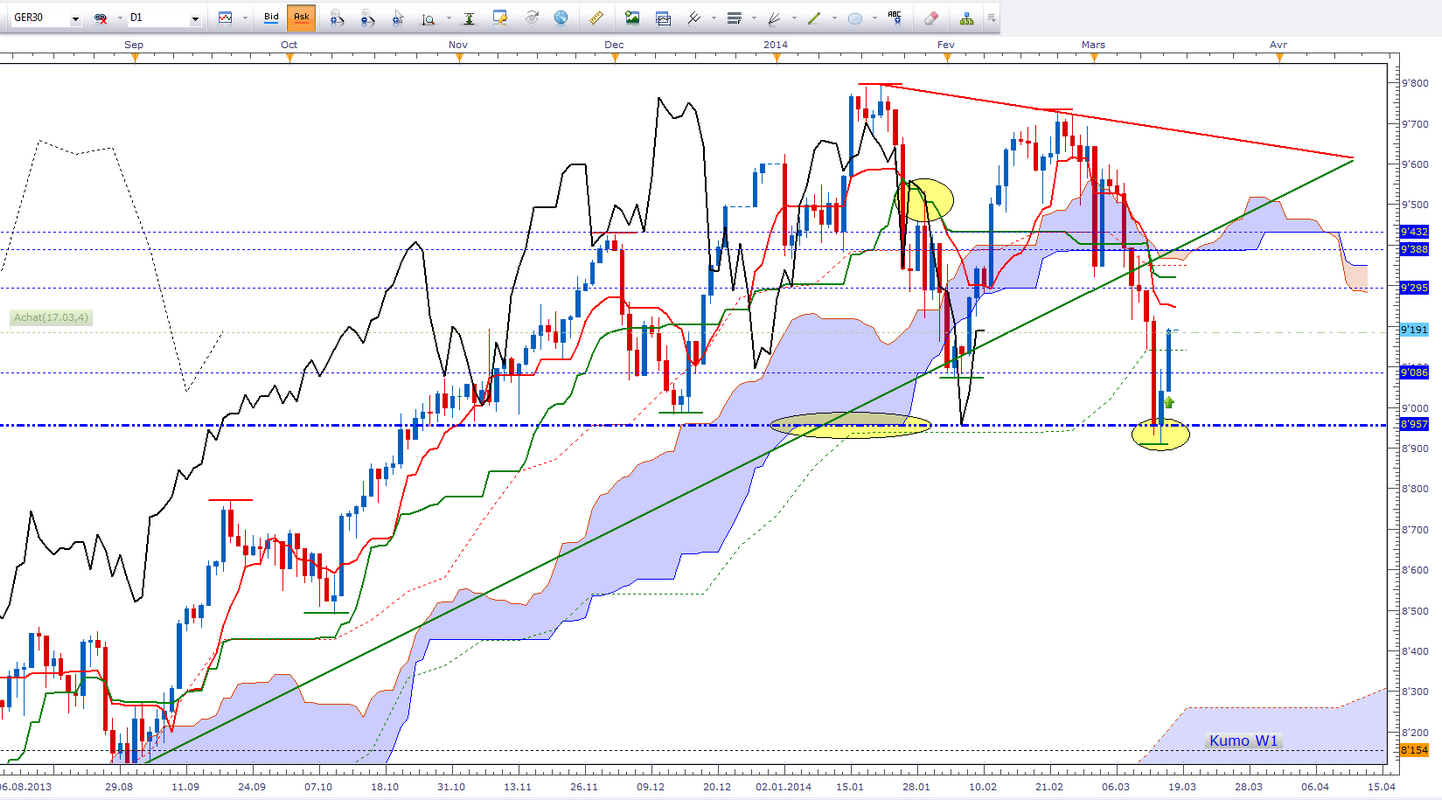Click the Kumo W1 label

pos(1243,740)
